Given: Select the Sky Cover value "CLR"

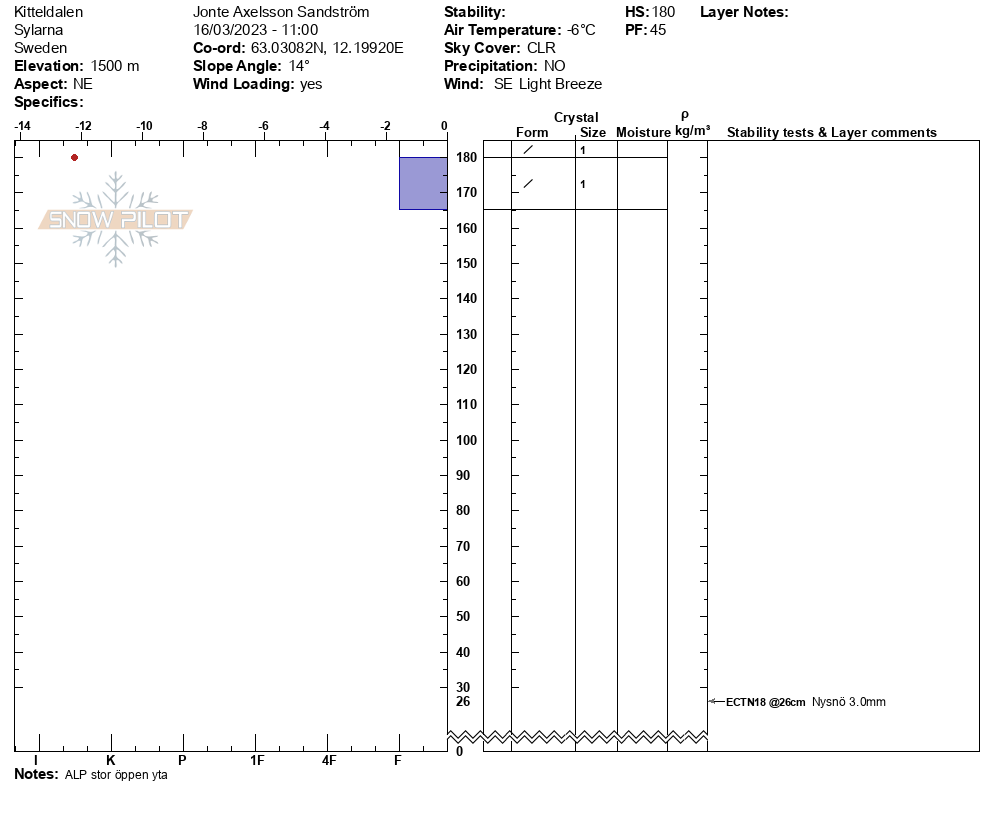Looking at the screenshot, I should 541,48.
